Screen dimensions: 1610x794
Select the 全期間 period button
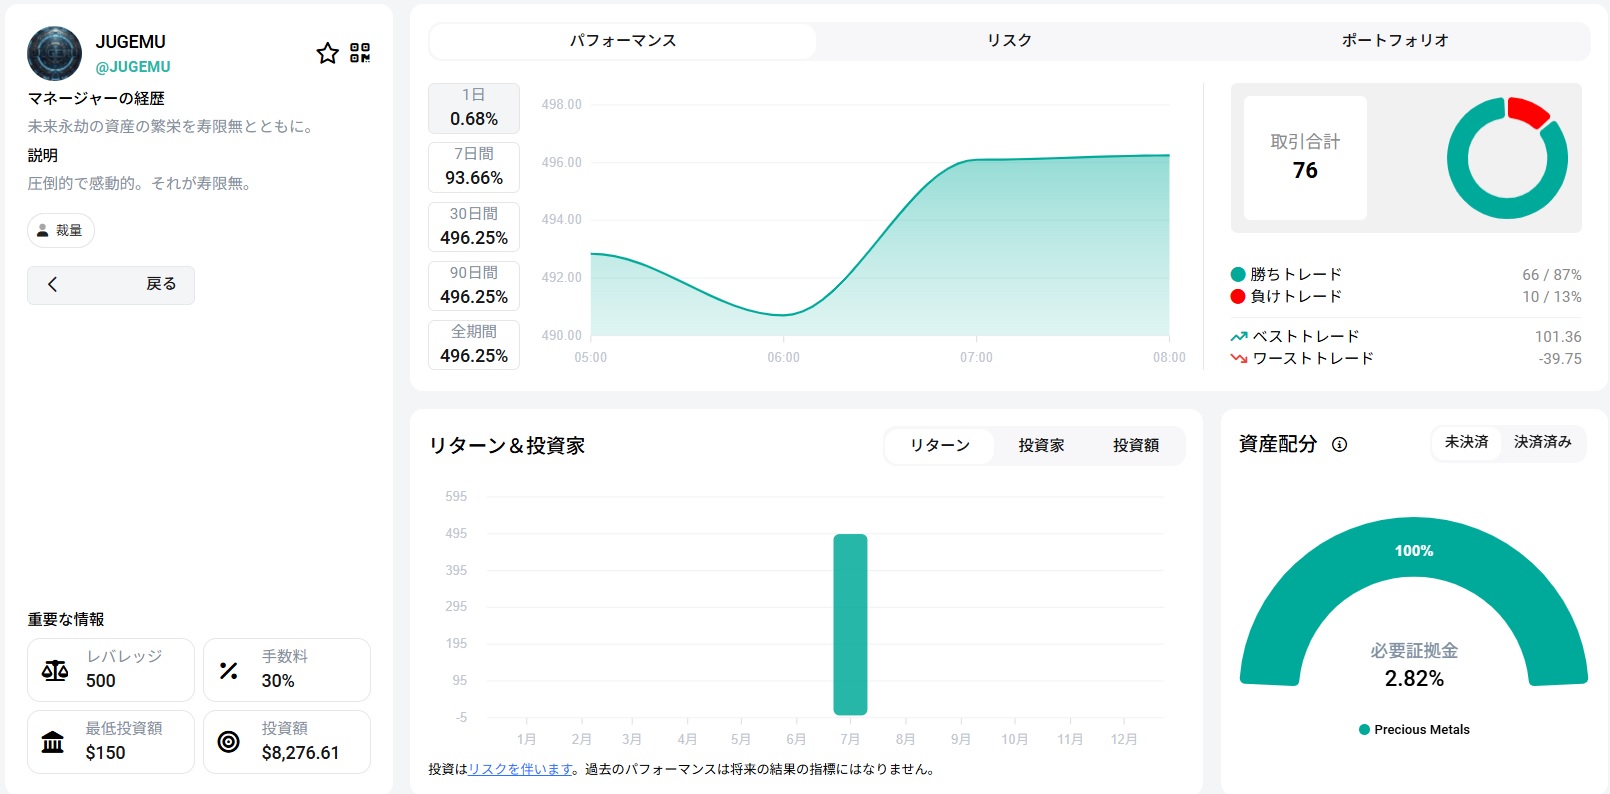point(474,344)
